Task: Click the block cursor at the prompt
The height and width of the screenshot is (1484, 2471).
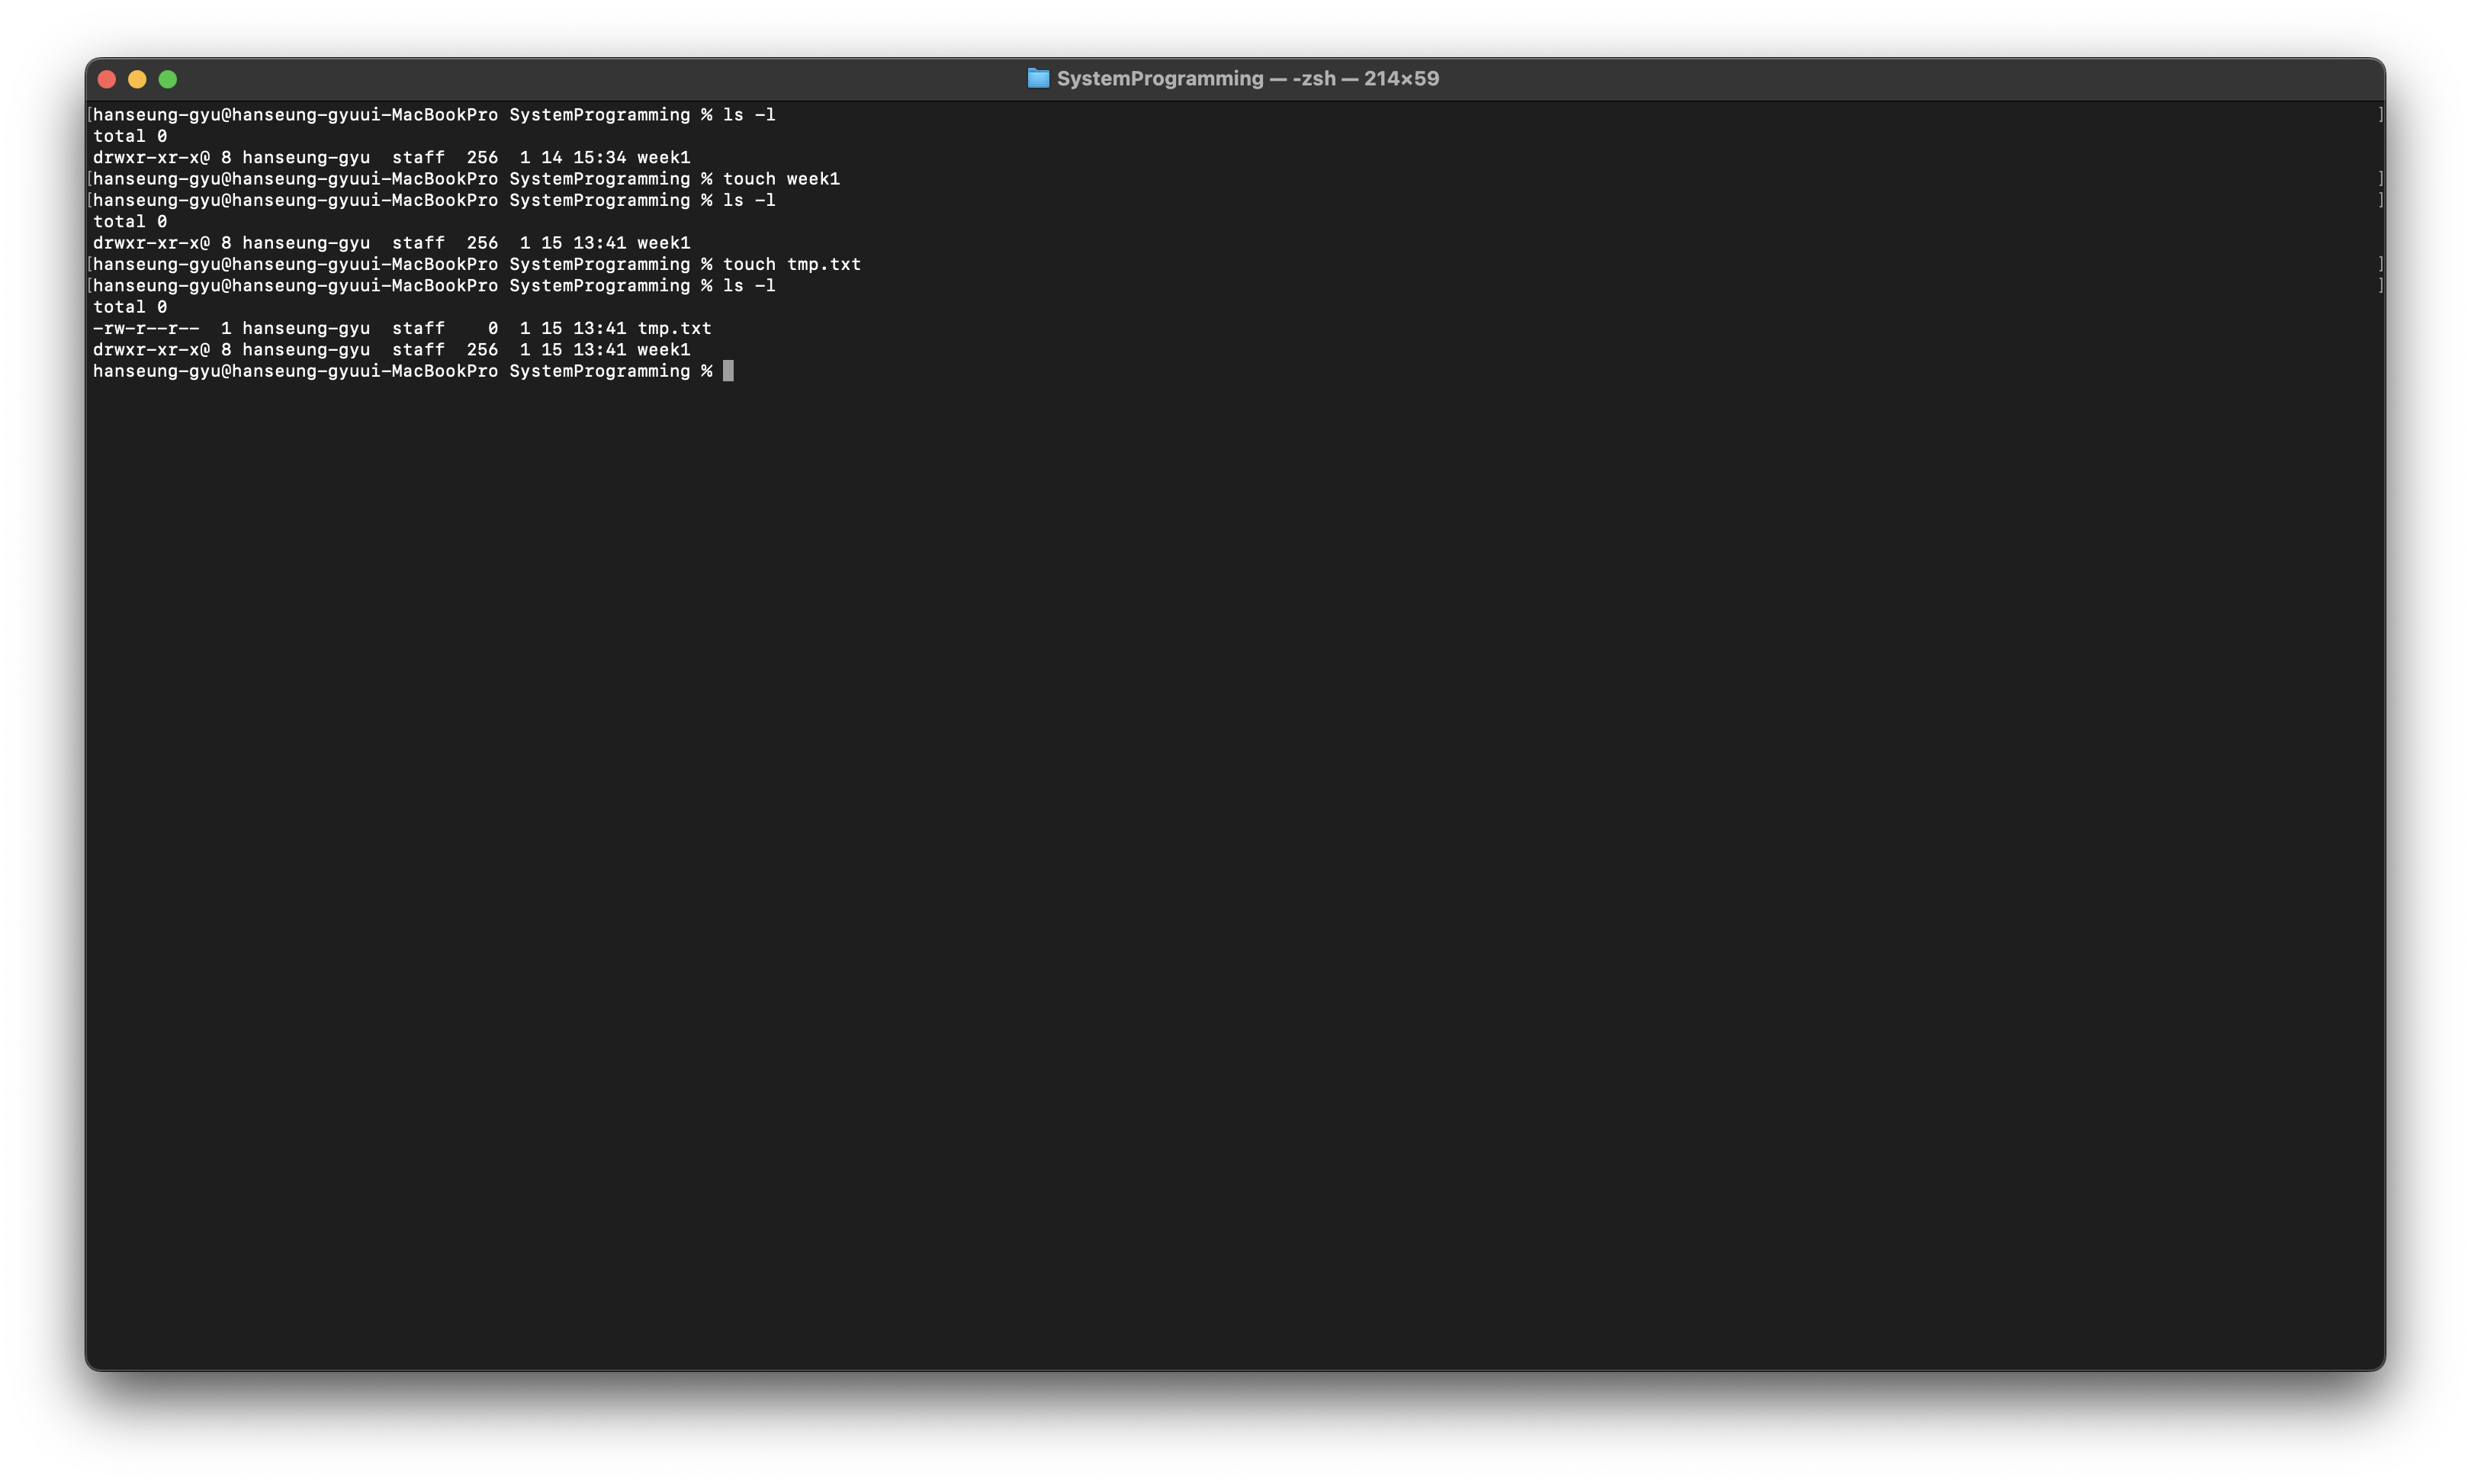Action: pos(728,372)
